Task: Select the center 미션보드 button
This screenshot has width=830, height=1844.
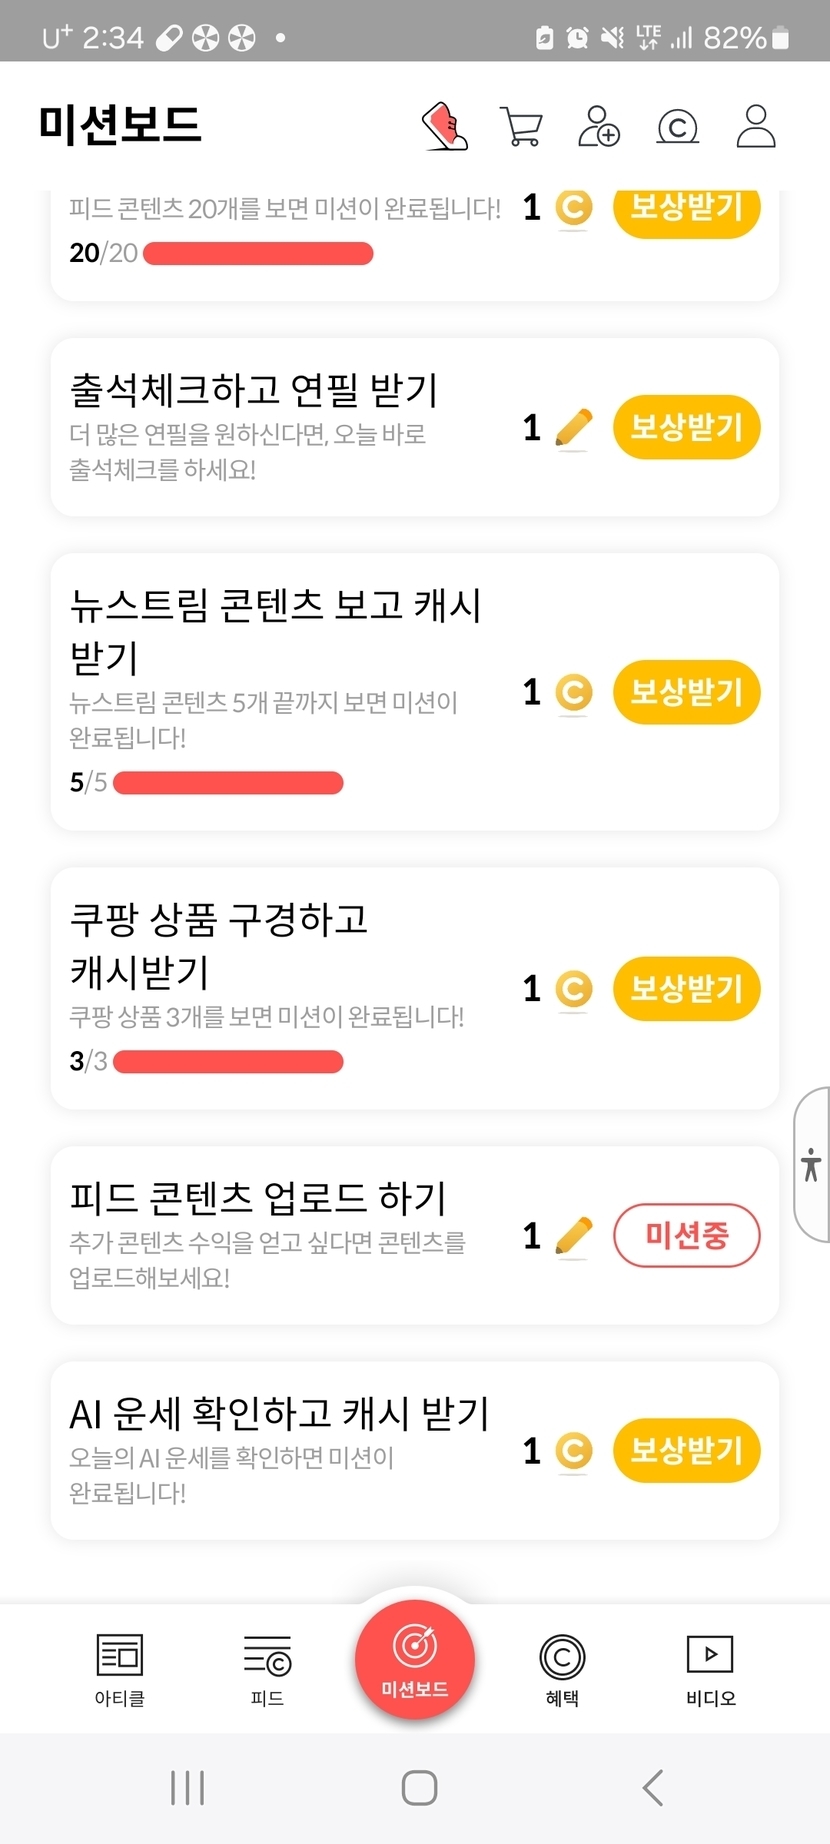Action: point(415,1660)
